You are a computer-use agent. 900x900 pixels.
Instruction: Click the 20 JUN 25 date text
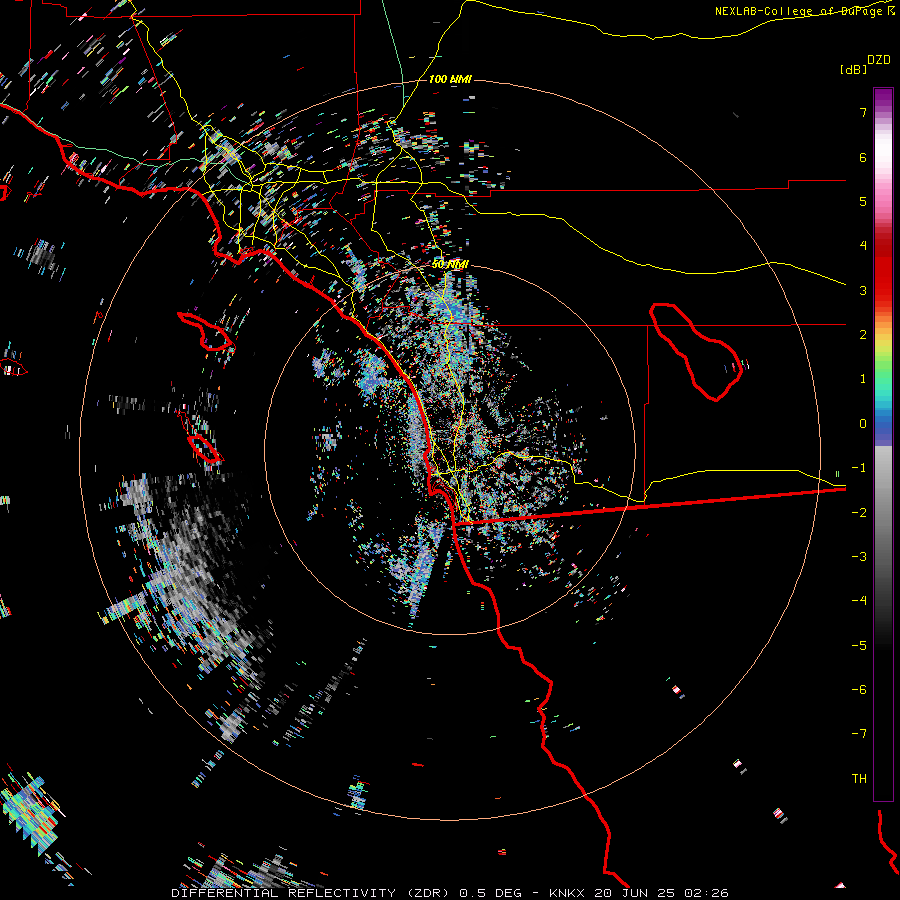[636, 893]
